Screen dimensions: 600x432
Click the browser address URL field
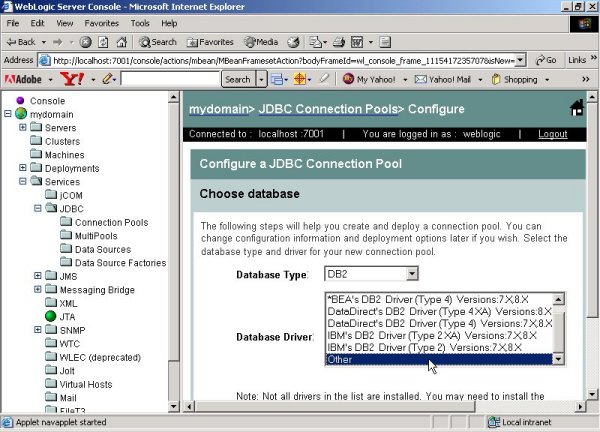(x=283, y=60)
